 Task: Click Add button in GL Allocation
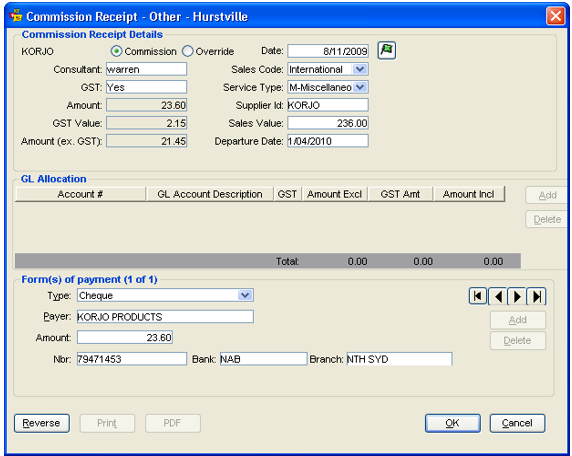click(x=546, y=195)
